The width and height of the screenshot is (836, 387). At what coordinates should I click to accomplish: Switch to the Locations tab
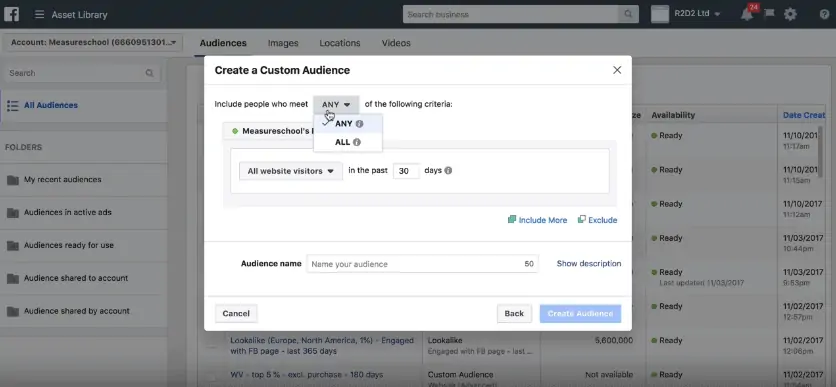(x=340, y=43)
